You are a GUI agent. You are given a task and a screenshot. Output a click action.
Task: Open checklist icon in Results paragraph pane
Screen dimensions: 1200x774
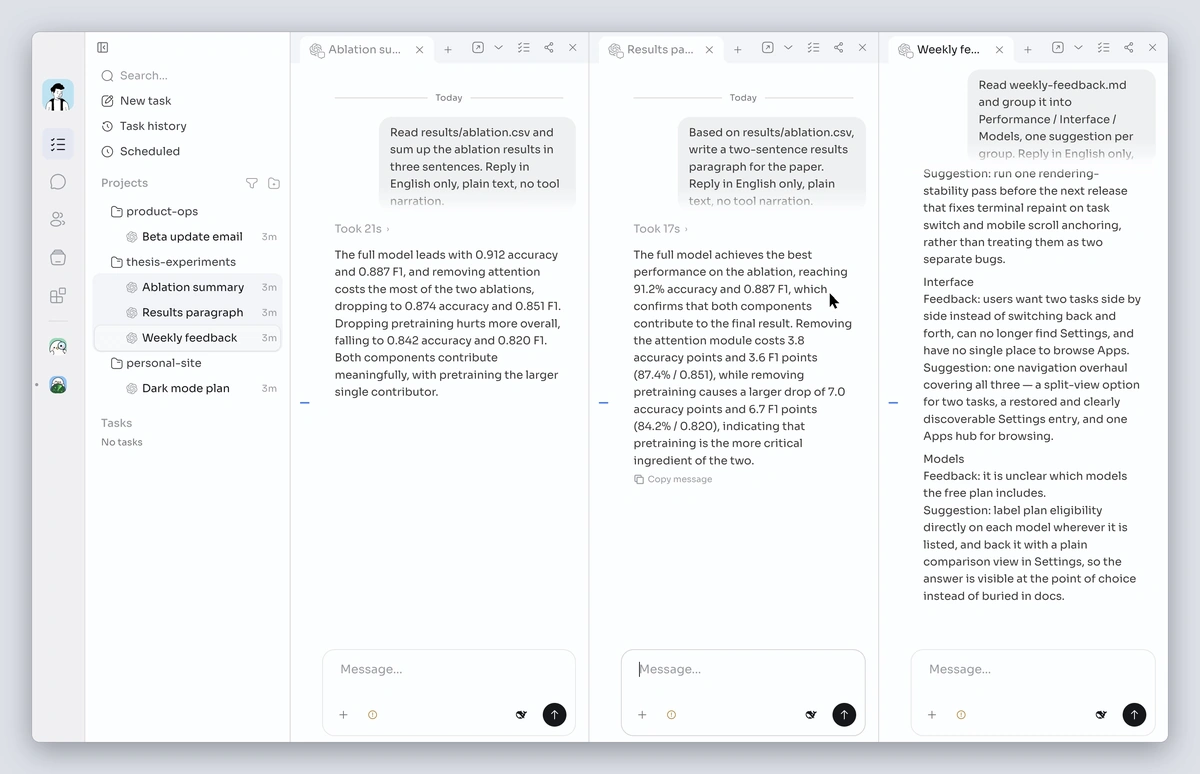(813, 48)
